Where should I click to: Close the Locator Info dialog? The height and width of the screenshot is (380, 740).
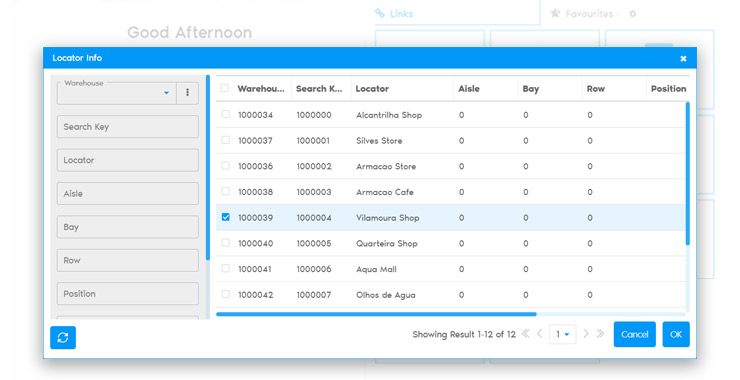point(683,59)
